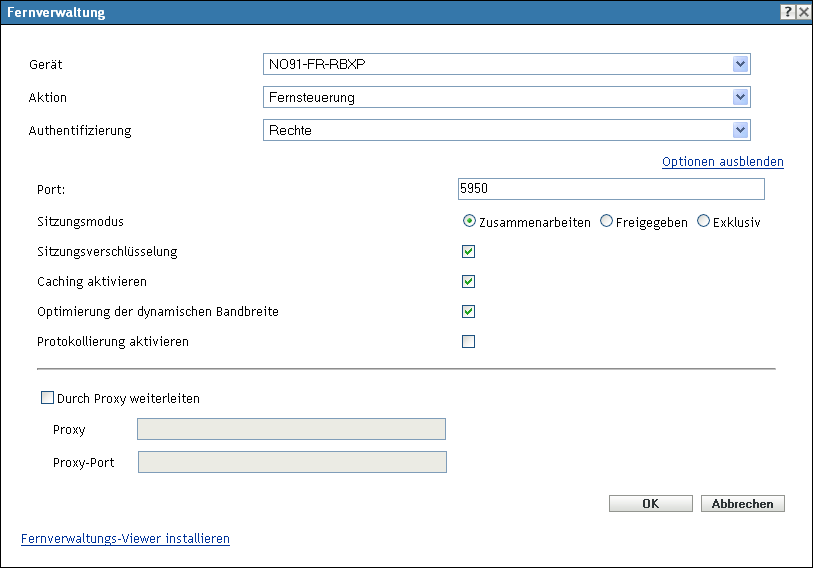Expand the Aktion dropdown

[x=740, y=97]
